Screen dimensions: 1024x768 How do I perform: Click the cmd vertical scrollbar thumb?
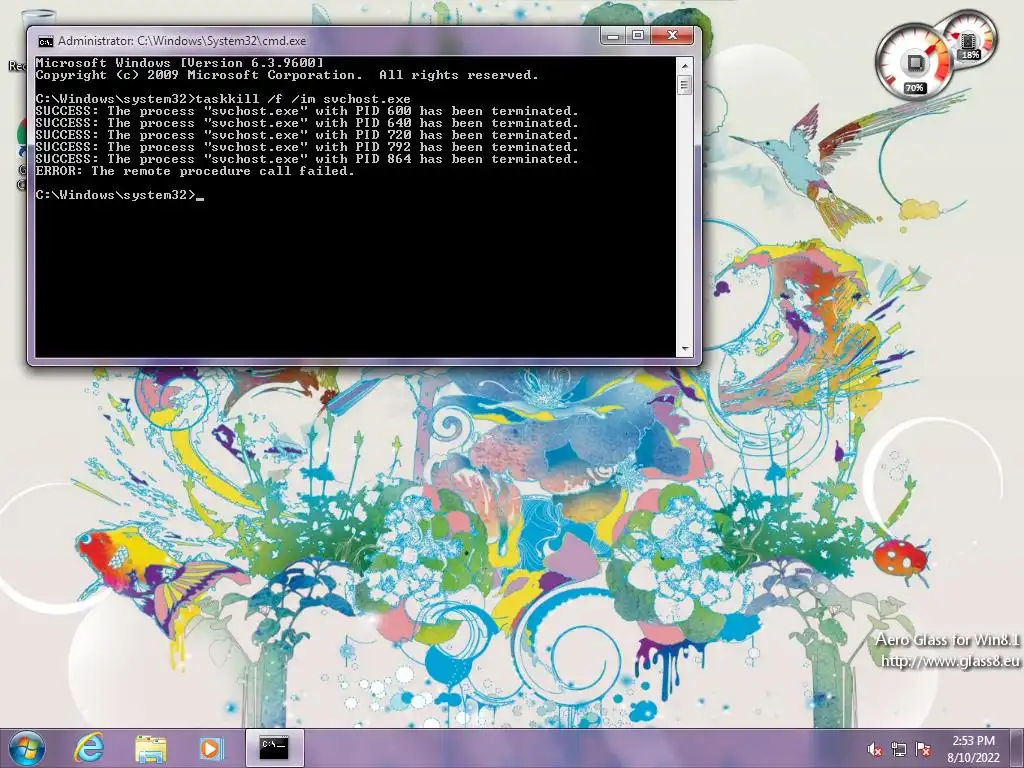point(684,85)
